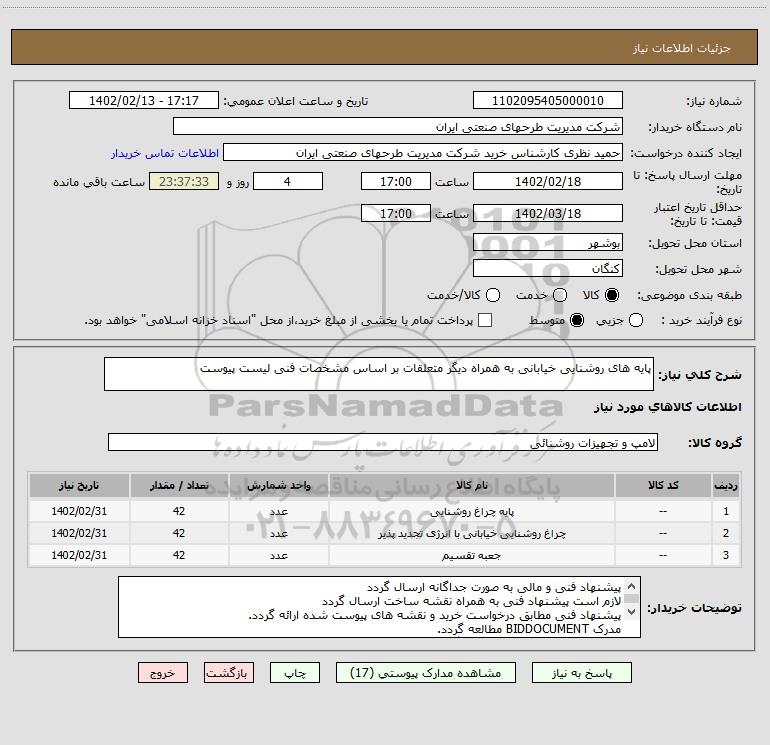Screen dimensions: 770x745
Task: Click the لامپ و تجهیزات روشنائی group field
Action: point(383,442)
